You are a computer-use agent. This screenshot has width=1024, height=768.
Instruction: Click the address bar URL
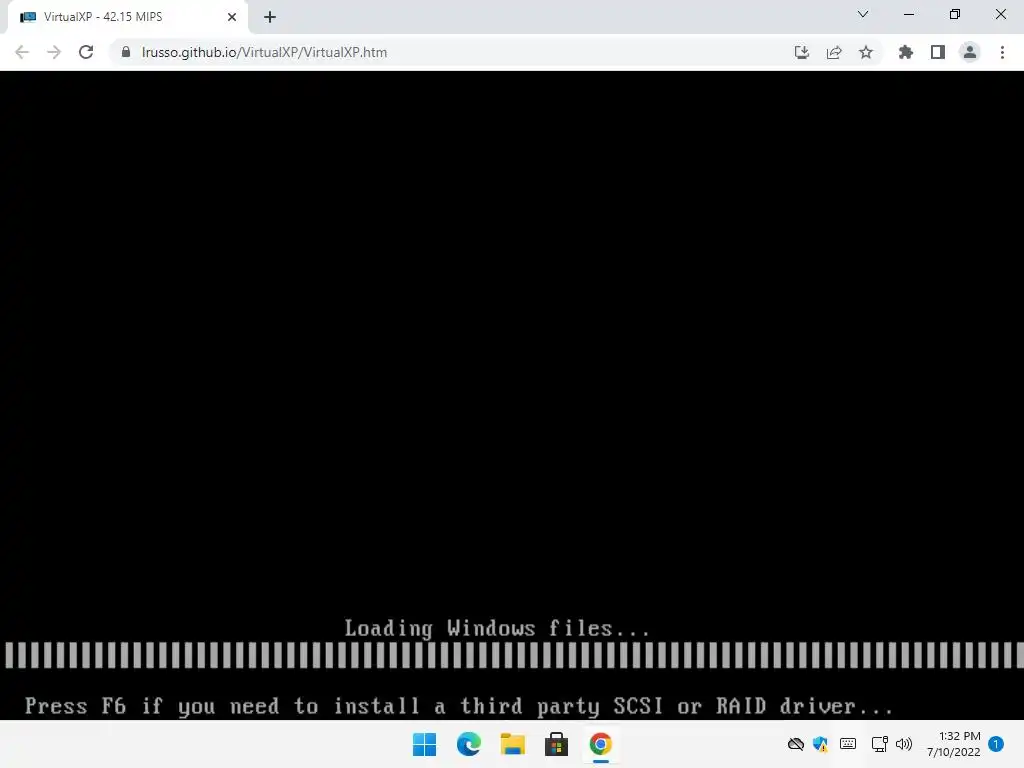(x=264, y=52)
